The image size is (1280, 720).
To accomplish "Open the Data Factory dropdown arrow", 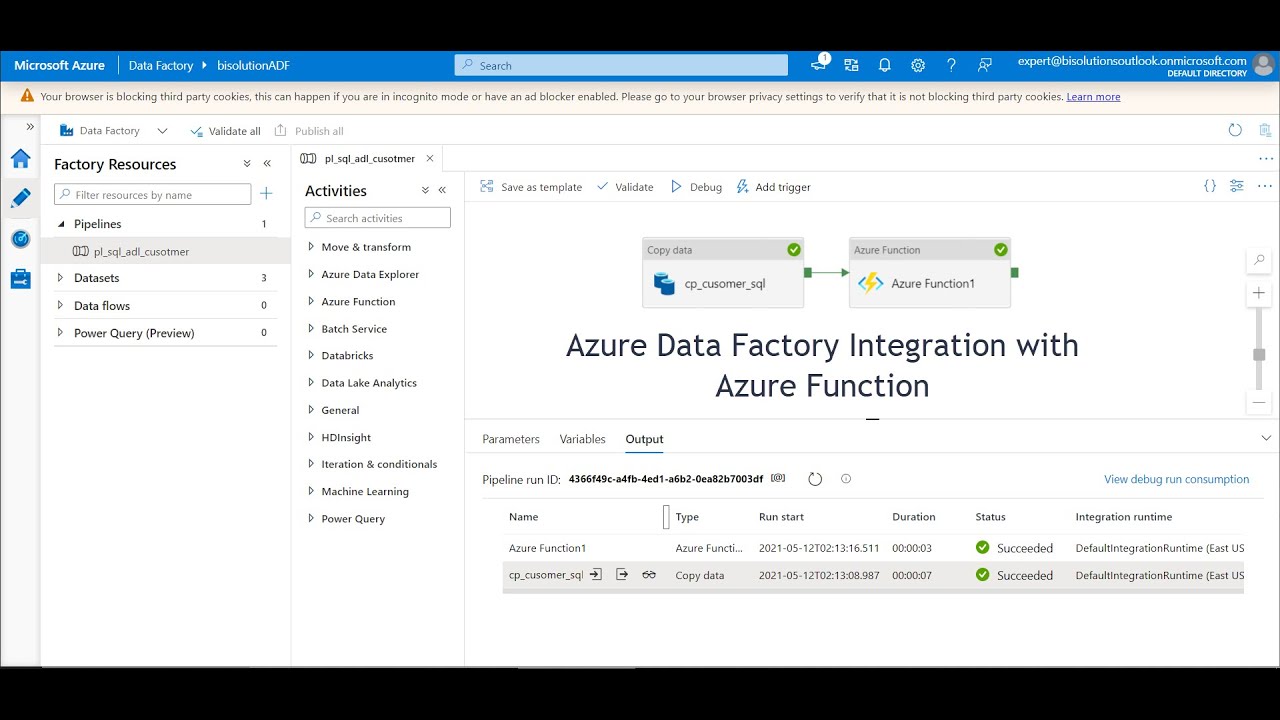I will click(x=162, y=131).
